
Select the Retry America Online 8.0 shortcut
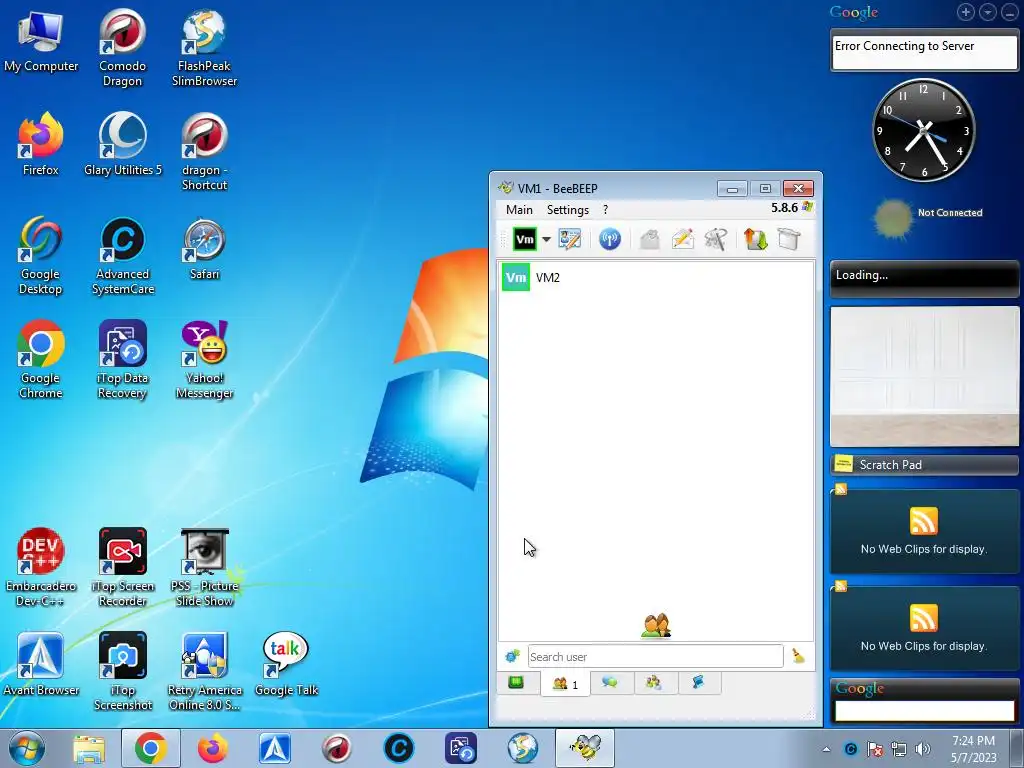(x=204, y=671)
